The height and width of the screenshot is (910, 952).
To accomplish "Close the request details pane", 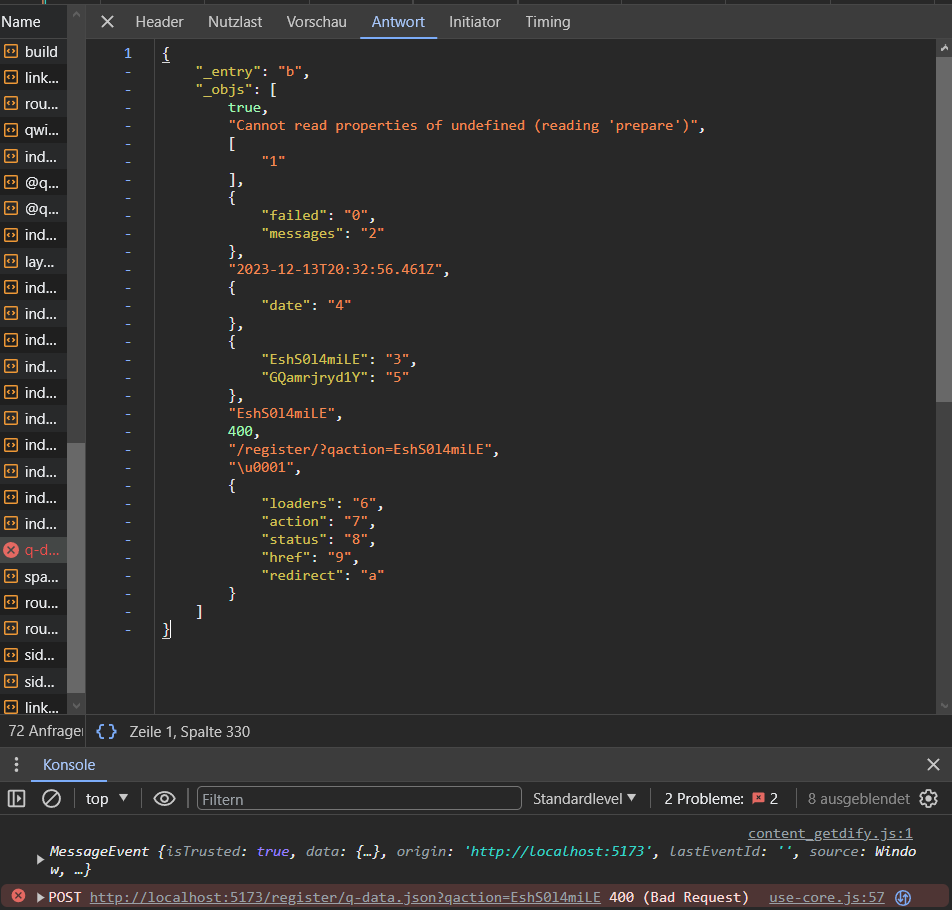I will pyautogui.click(x=108, y=22).
